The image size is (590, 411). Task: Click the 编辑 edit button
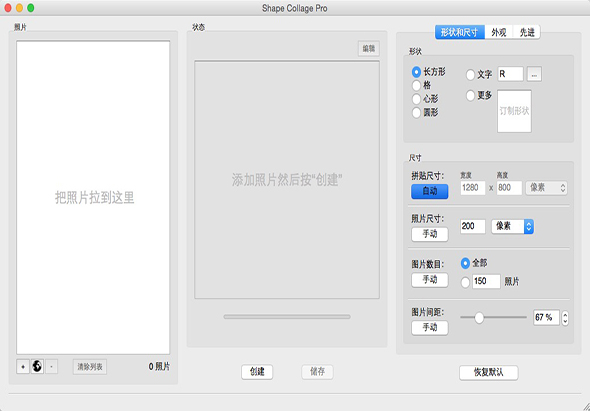[368, 49]
